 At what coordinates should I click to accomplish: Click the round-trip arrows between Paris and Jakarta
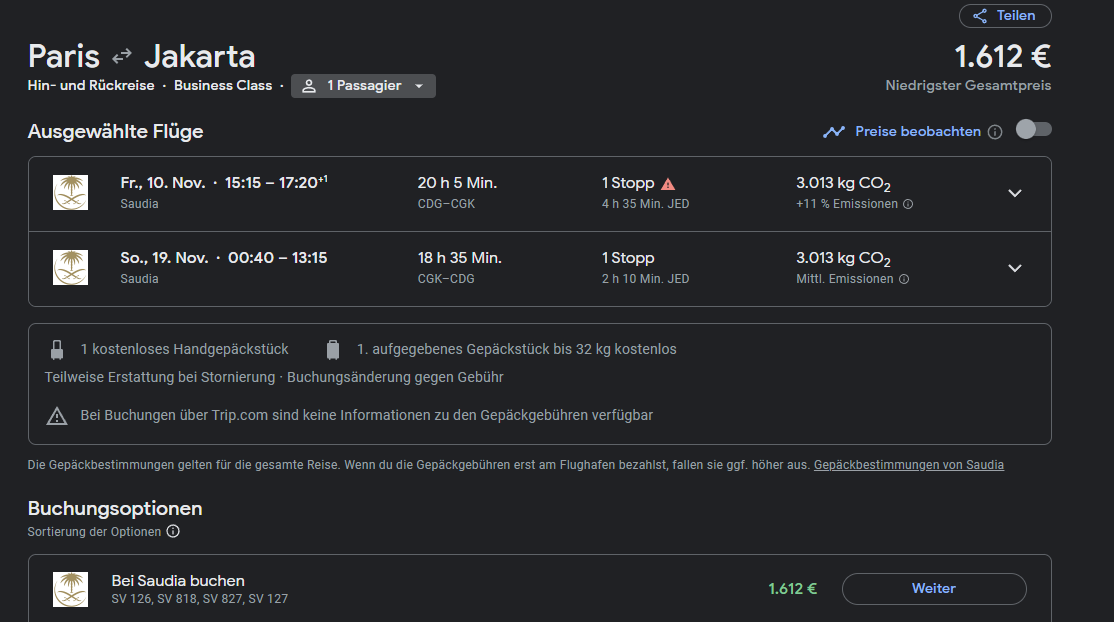coord(120,56)
